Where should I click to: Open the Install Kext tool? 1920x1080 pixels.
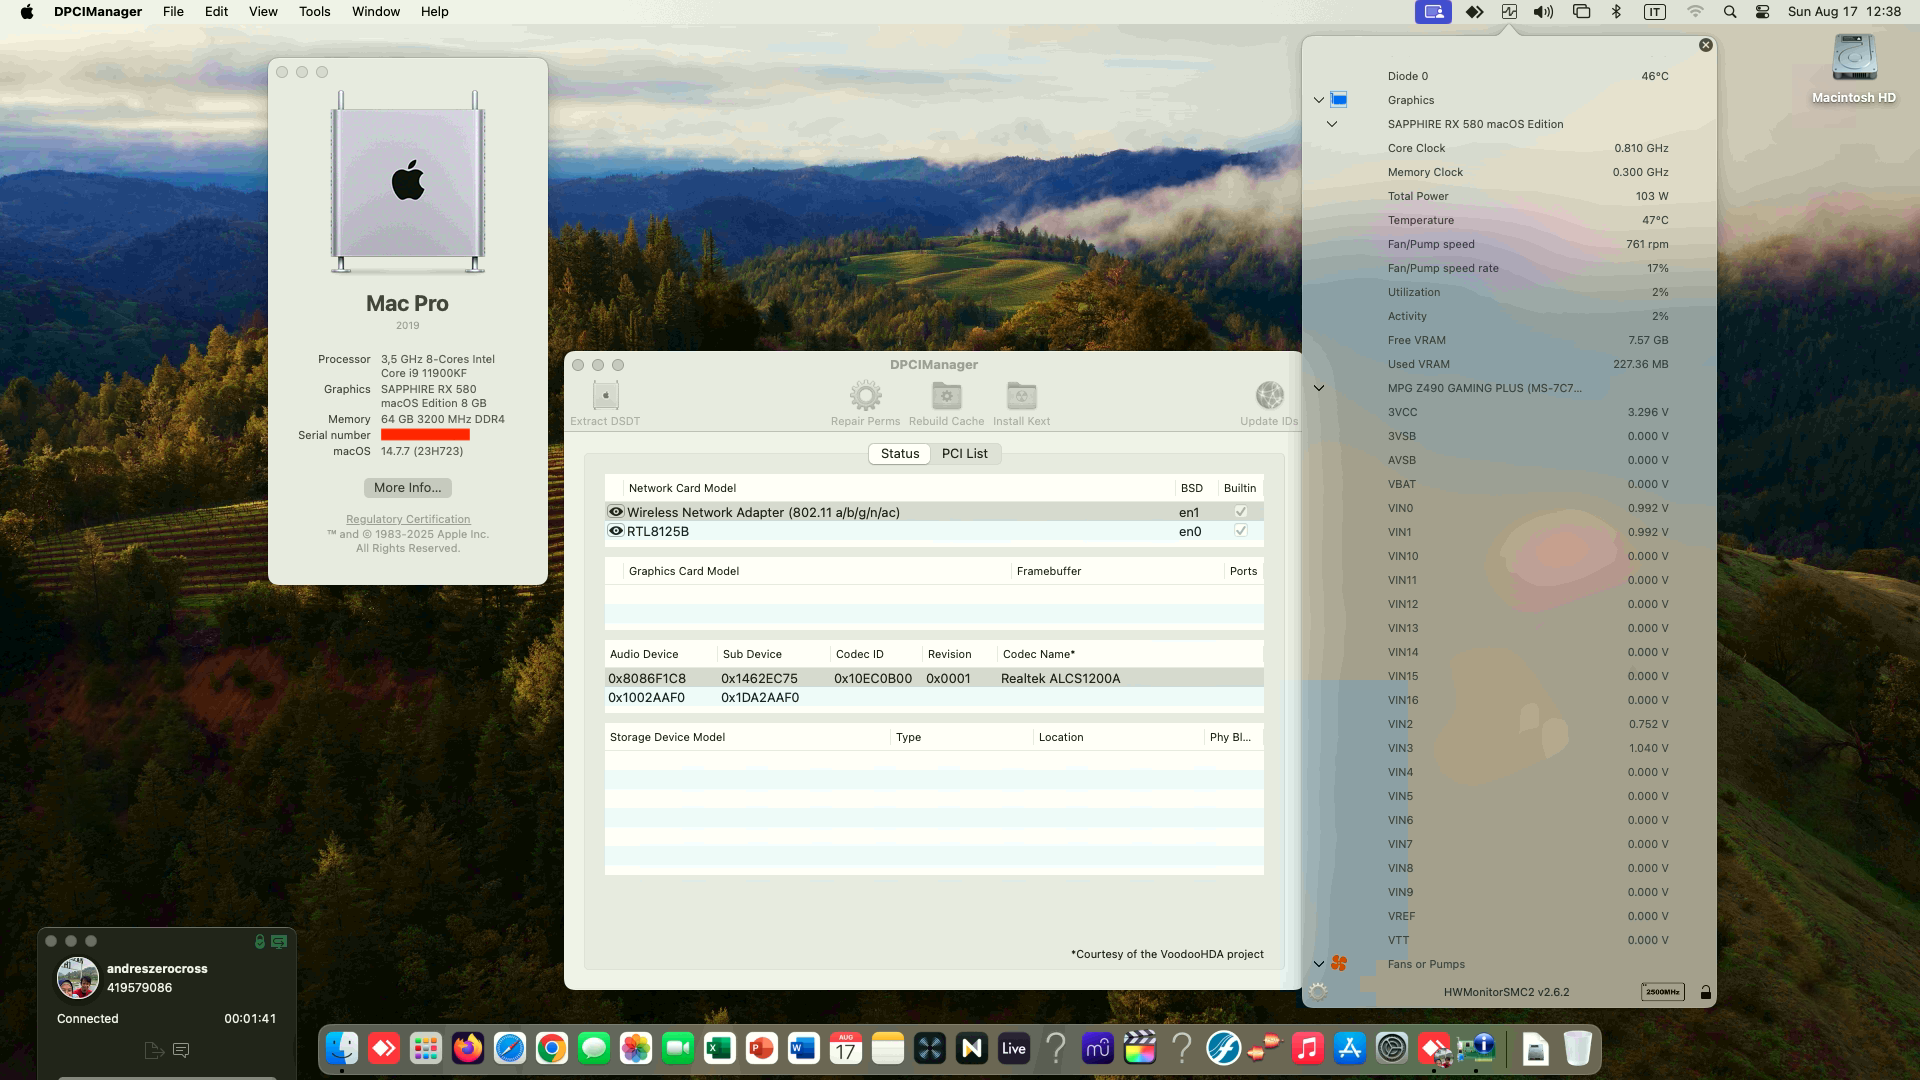(x=1021, y=397)
